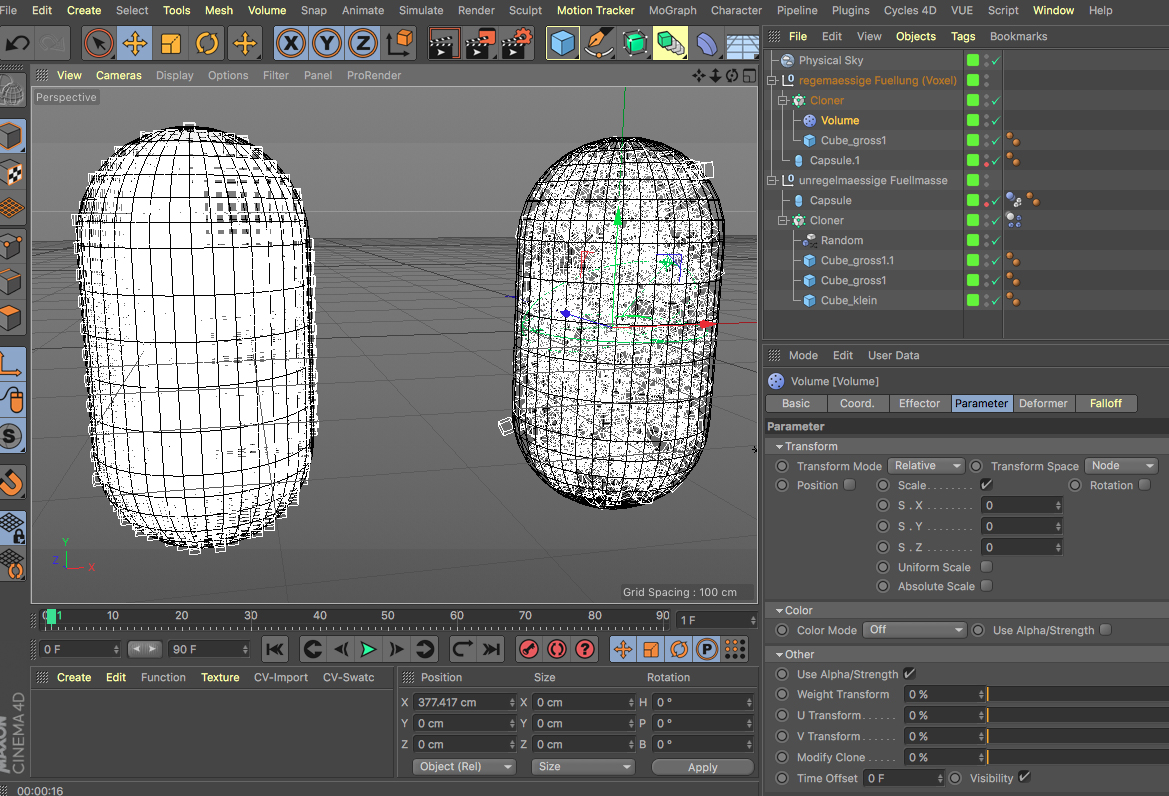Click the Spline Pen tool icon
This screenshot has height=796, width=1169.
(598, 43)
